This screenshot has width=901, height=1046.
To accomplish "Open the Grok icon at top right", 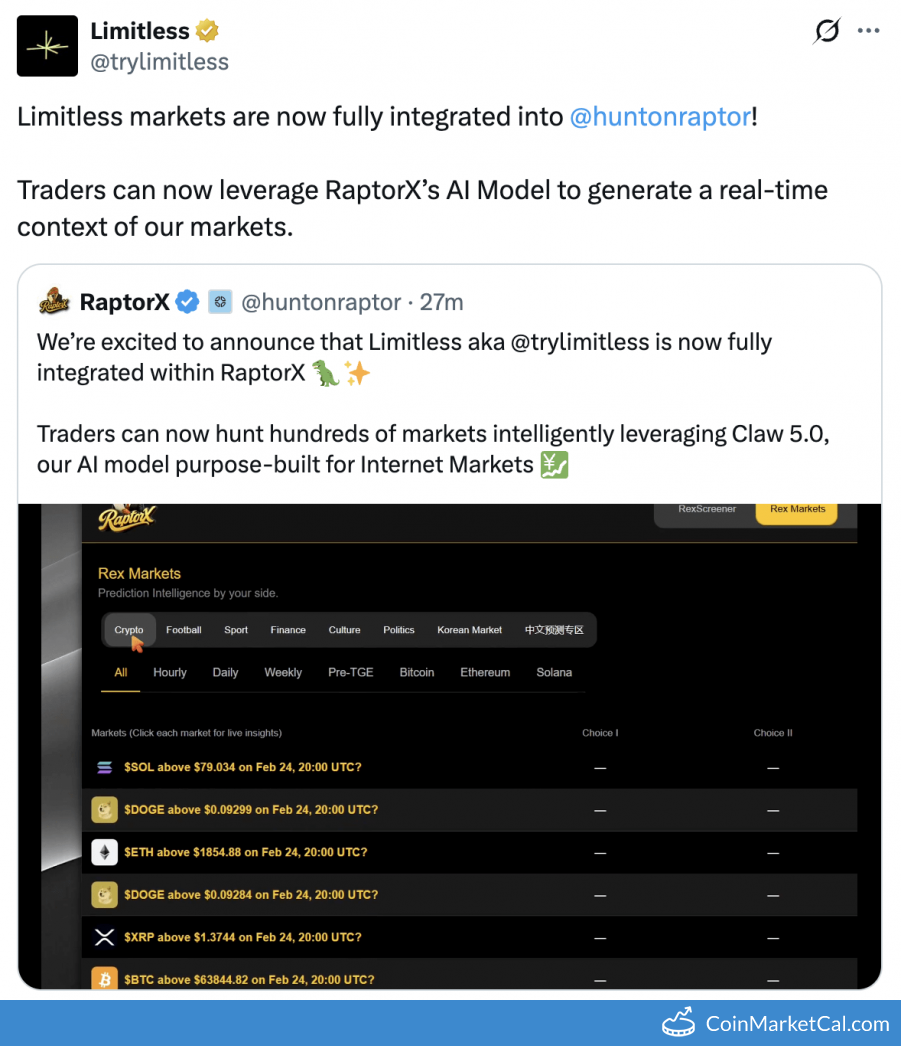I will [827, 32].
